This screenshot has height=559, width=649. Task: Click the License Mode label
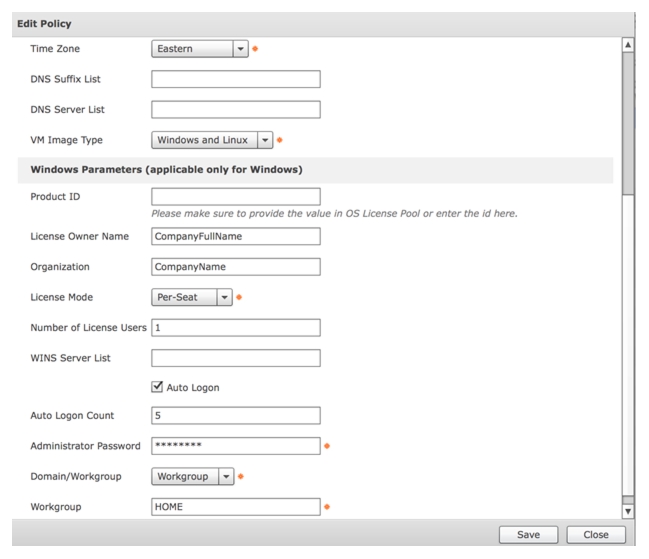[62, 297]
